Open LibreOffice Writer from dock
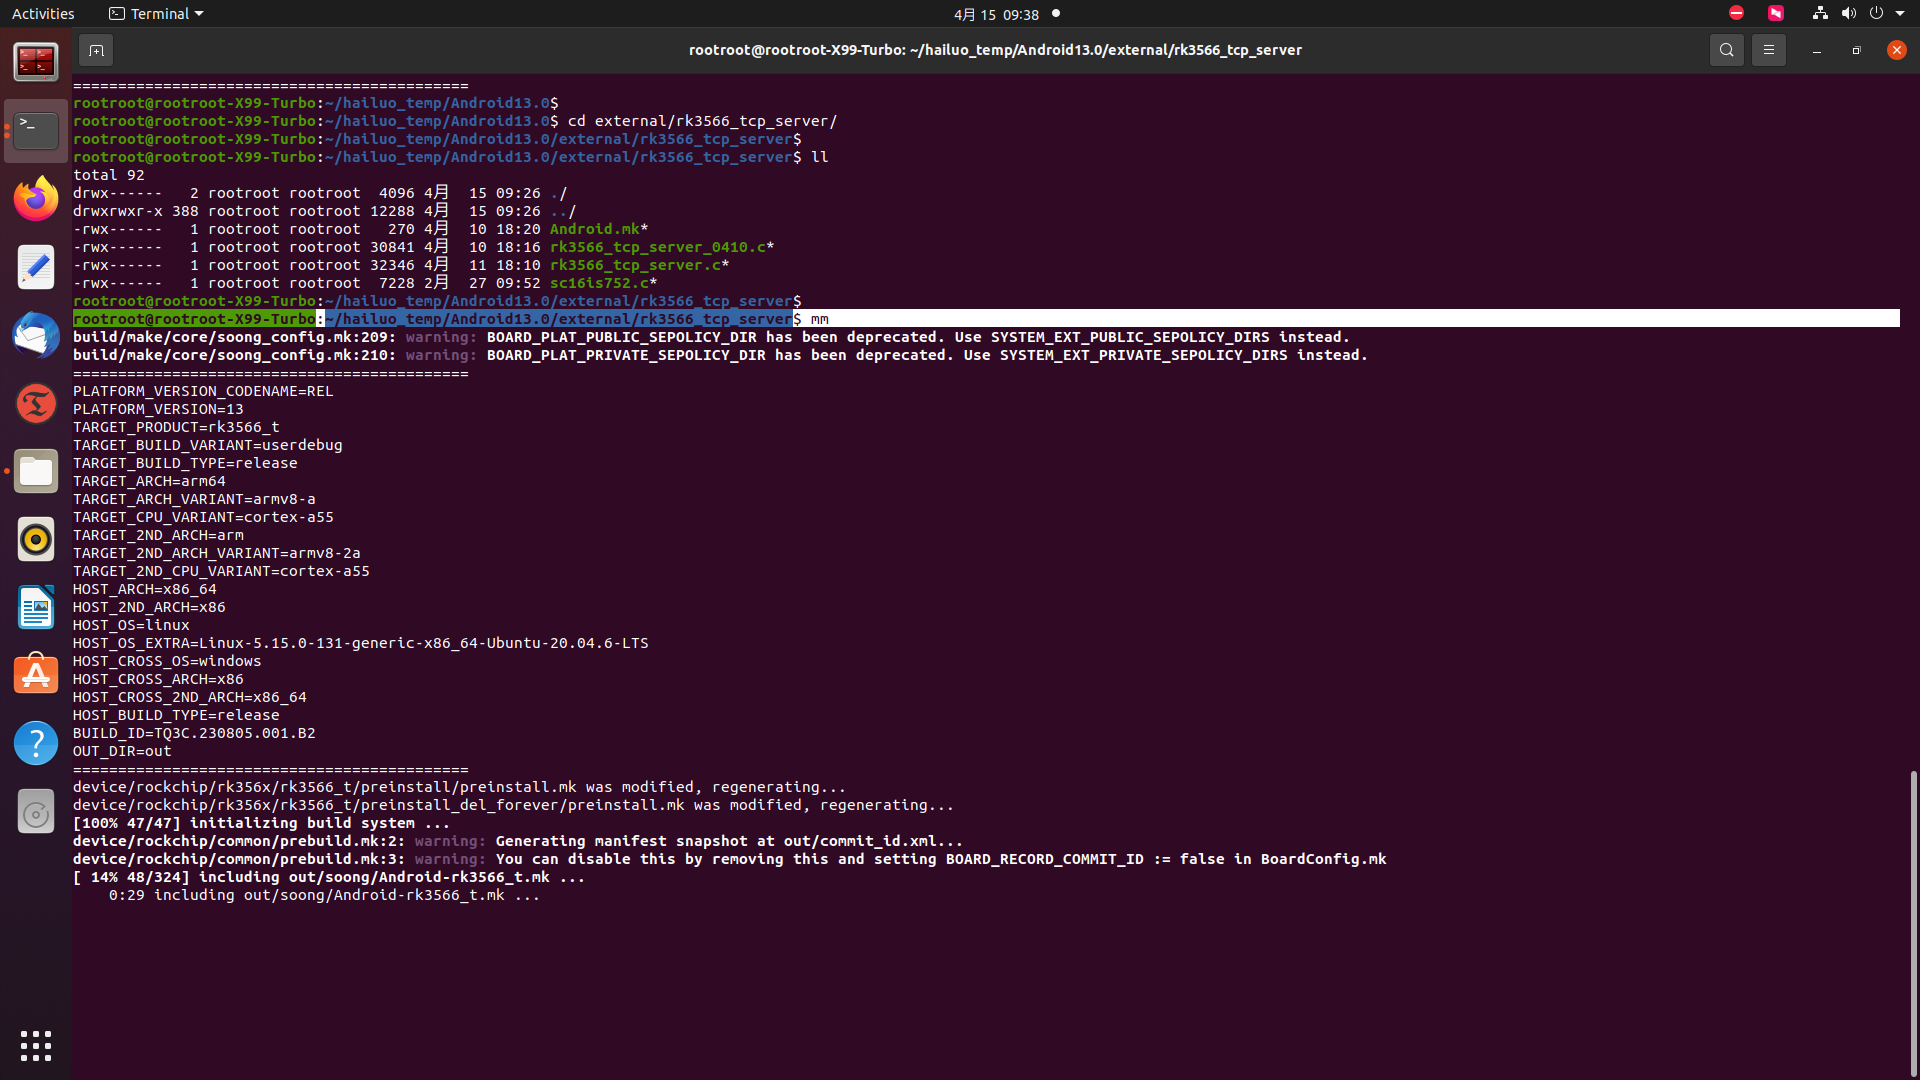 point(36,607)
